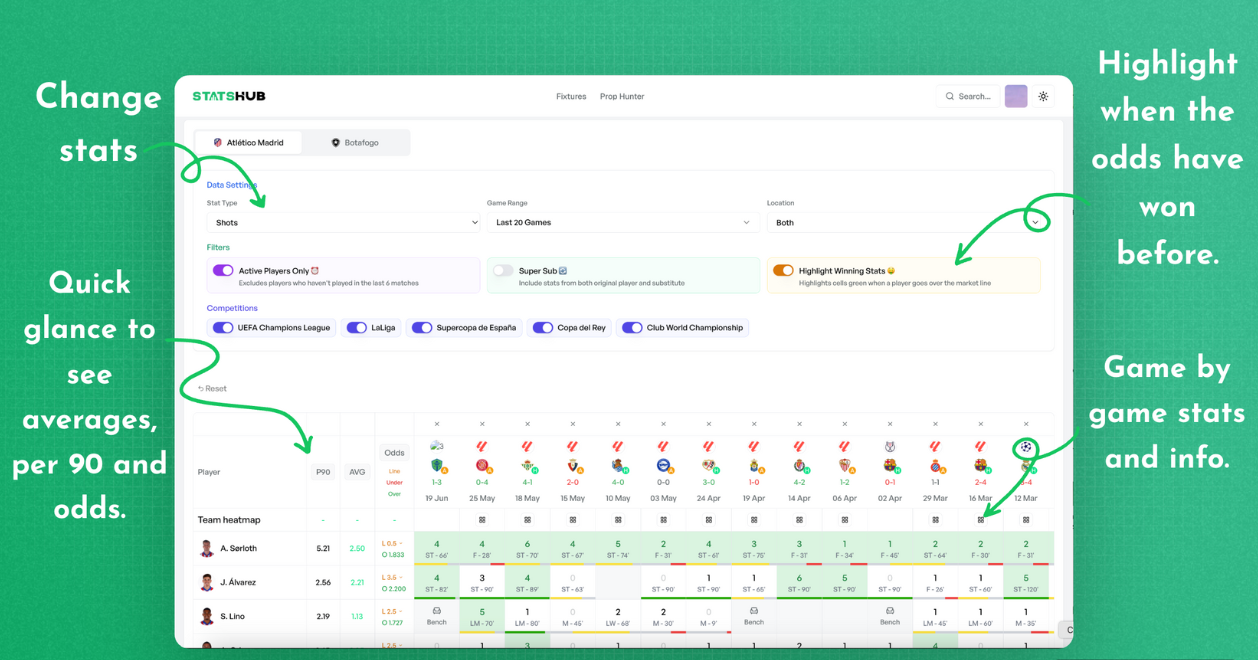
Task: Click opponent badge for 18 May match
Action: click(527, 465)
